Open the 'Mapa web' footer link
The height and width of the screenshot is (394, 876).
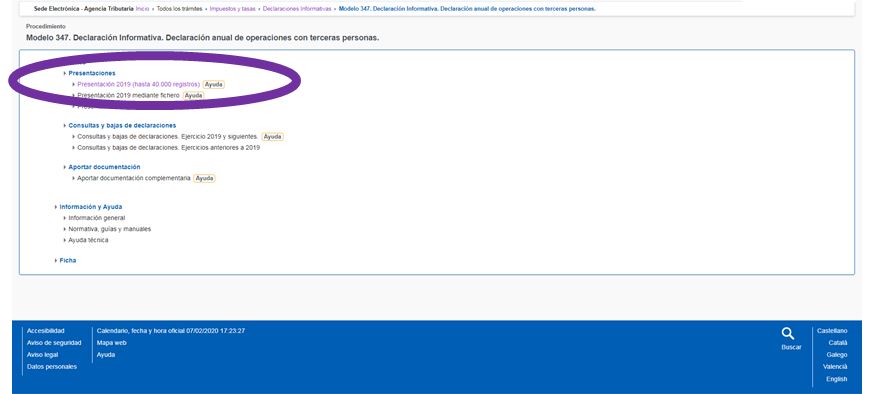pos(112,343)
